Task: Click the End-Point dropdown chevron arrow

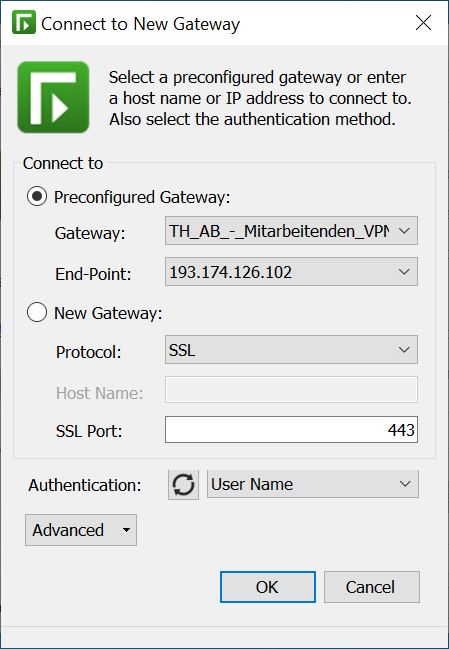Action: click(404, 272)
